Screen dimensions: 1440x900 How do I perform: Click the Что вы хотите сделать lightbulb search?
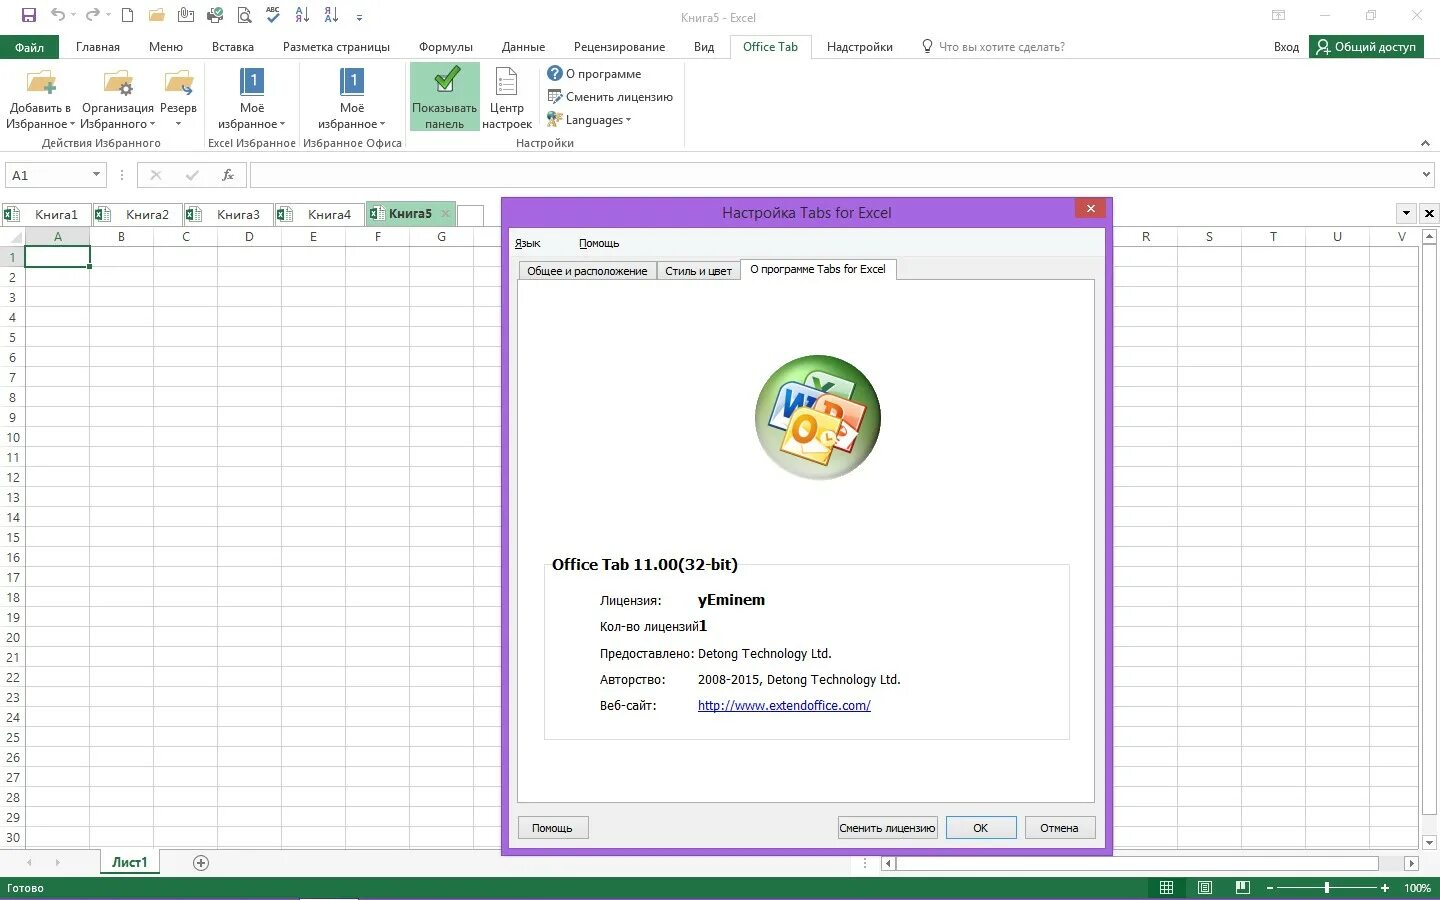pos(993,47)
